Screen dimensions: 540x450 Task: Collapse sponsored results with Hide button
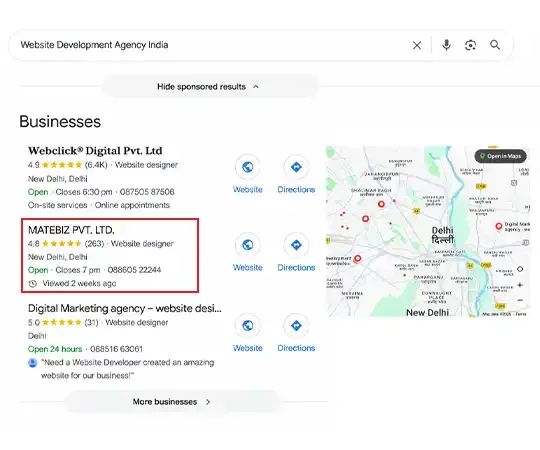208,86
